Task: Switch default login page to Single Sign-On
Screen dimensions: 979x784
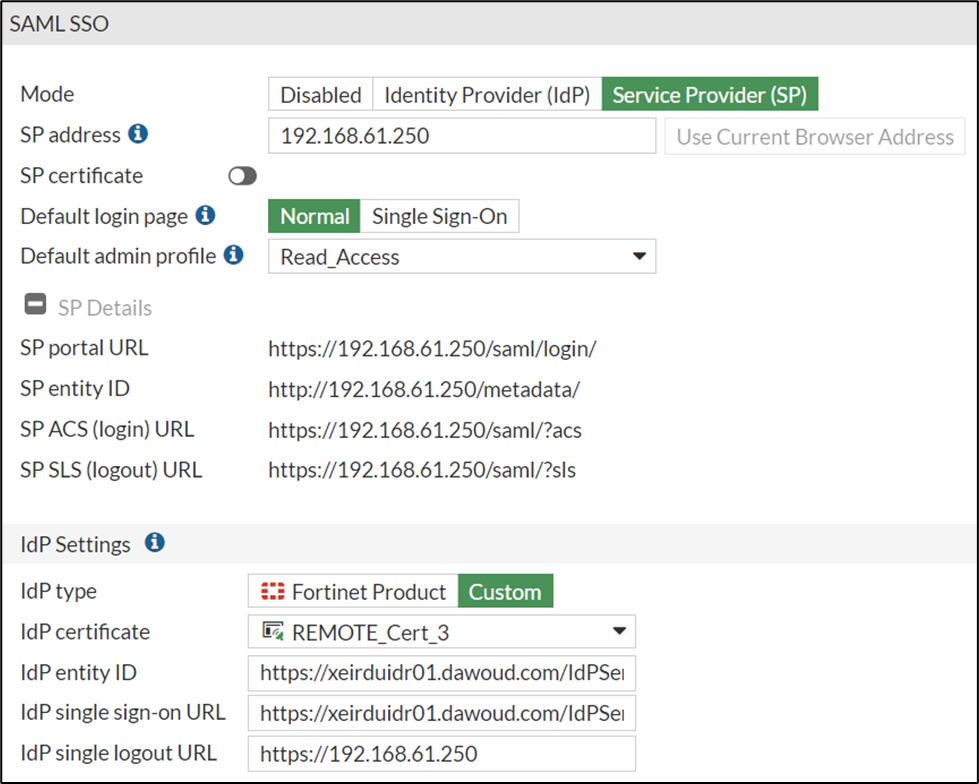Action: pyautogui.click(x=439, y=216)
